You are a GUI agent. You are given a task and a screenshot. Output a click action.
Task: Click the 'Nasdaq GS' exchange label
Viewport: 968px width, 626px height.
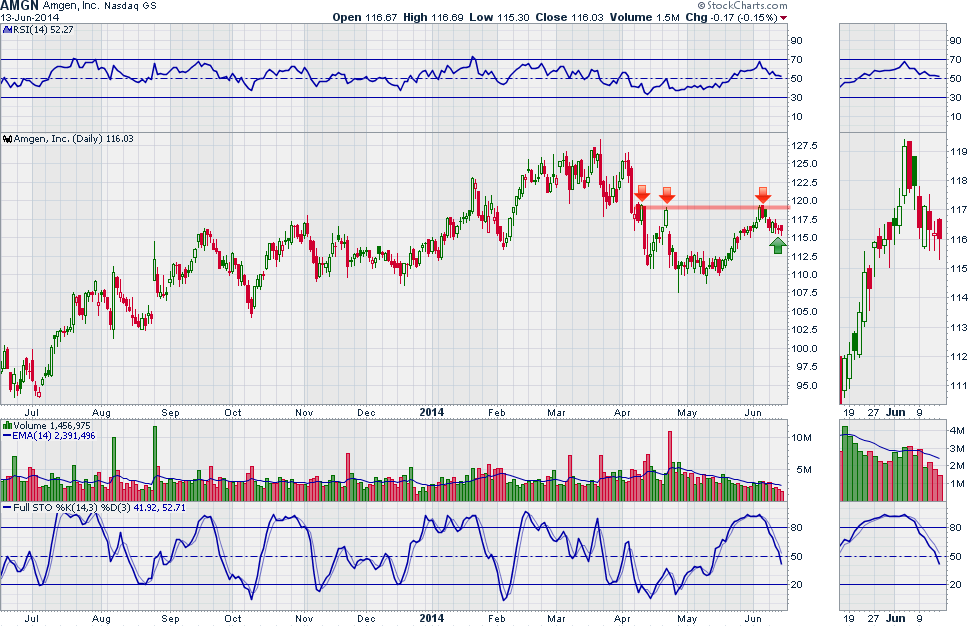[x=130, y=6]
